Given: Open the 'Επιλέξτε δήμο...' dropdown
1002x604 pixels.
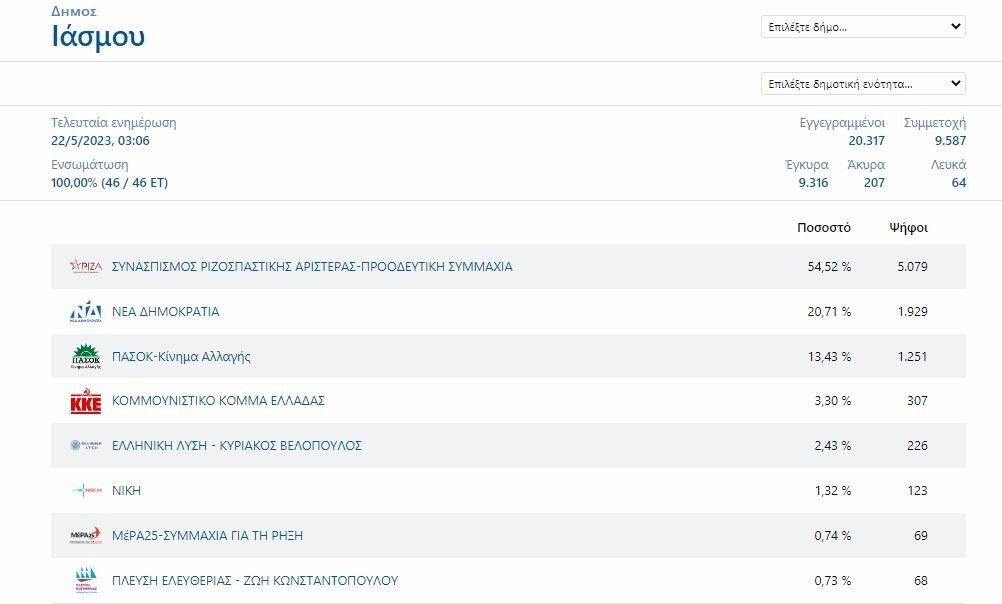Looking at the screenshot, I should click(863, 27).
